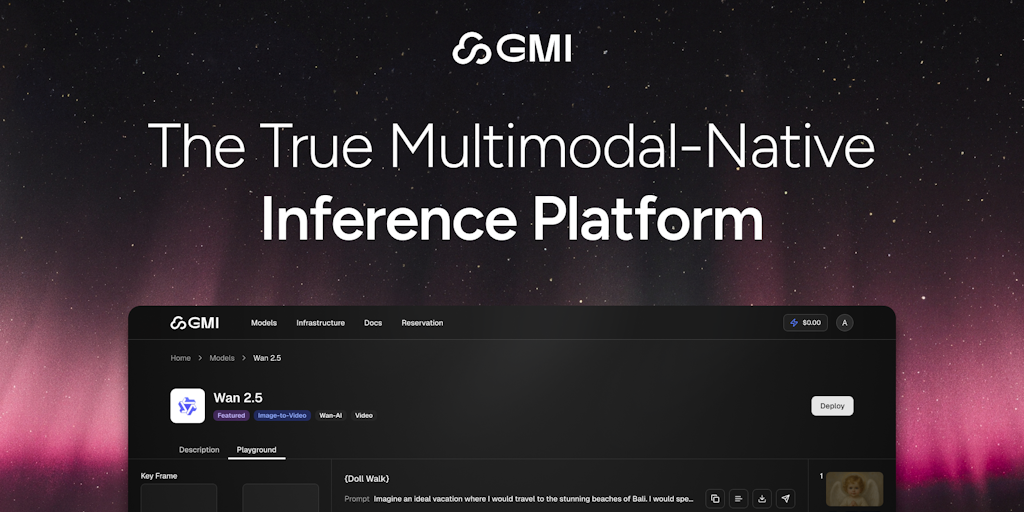Open the Docs menu item
Screen dimensions: 1024x512
tap(373, 323)
